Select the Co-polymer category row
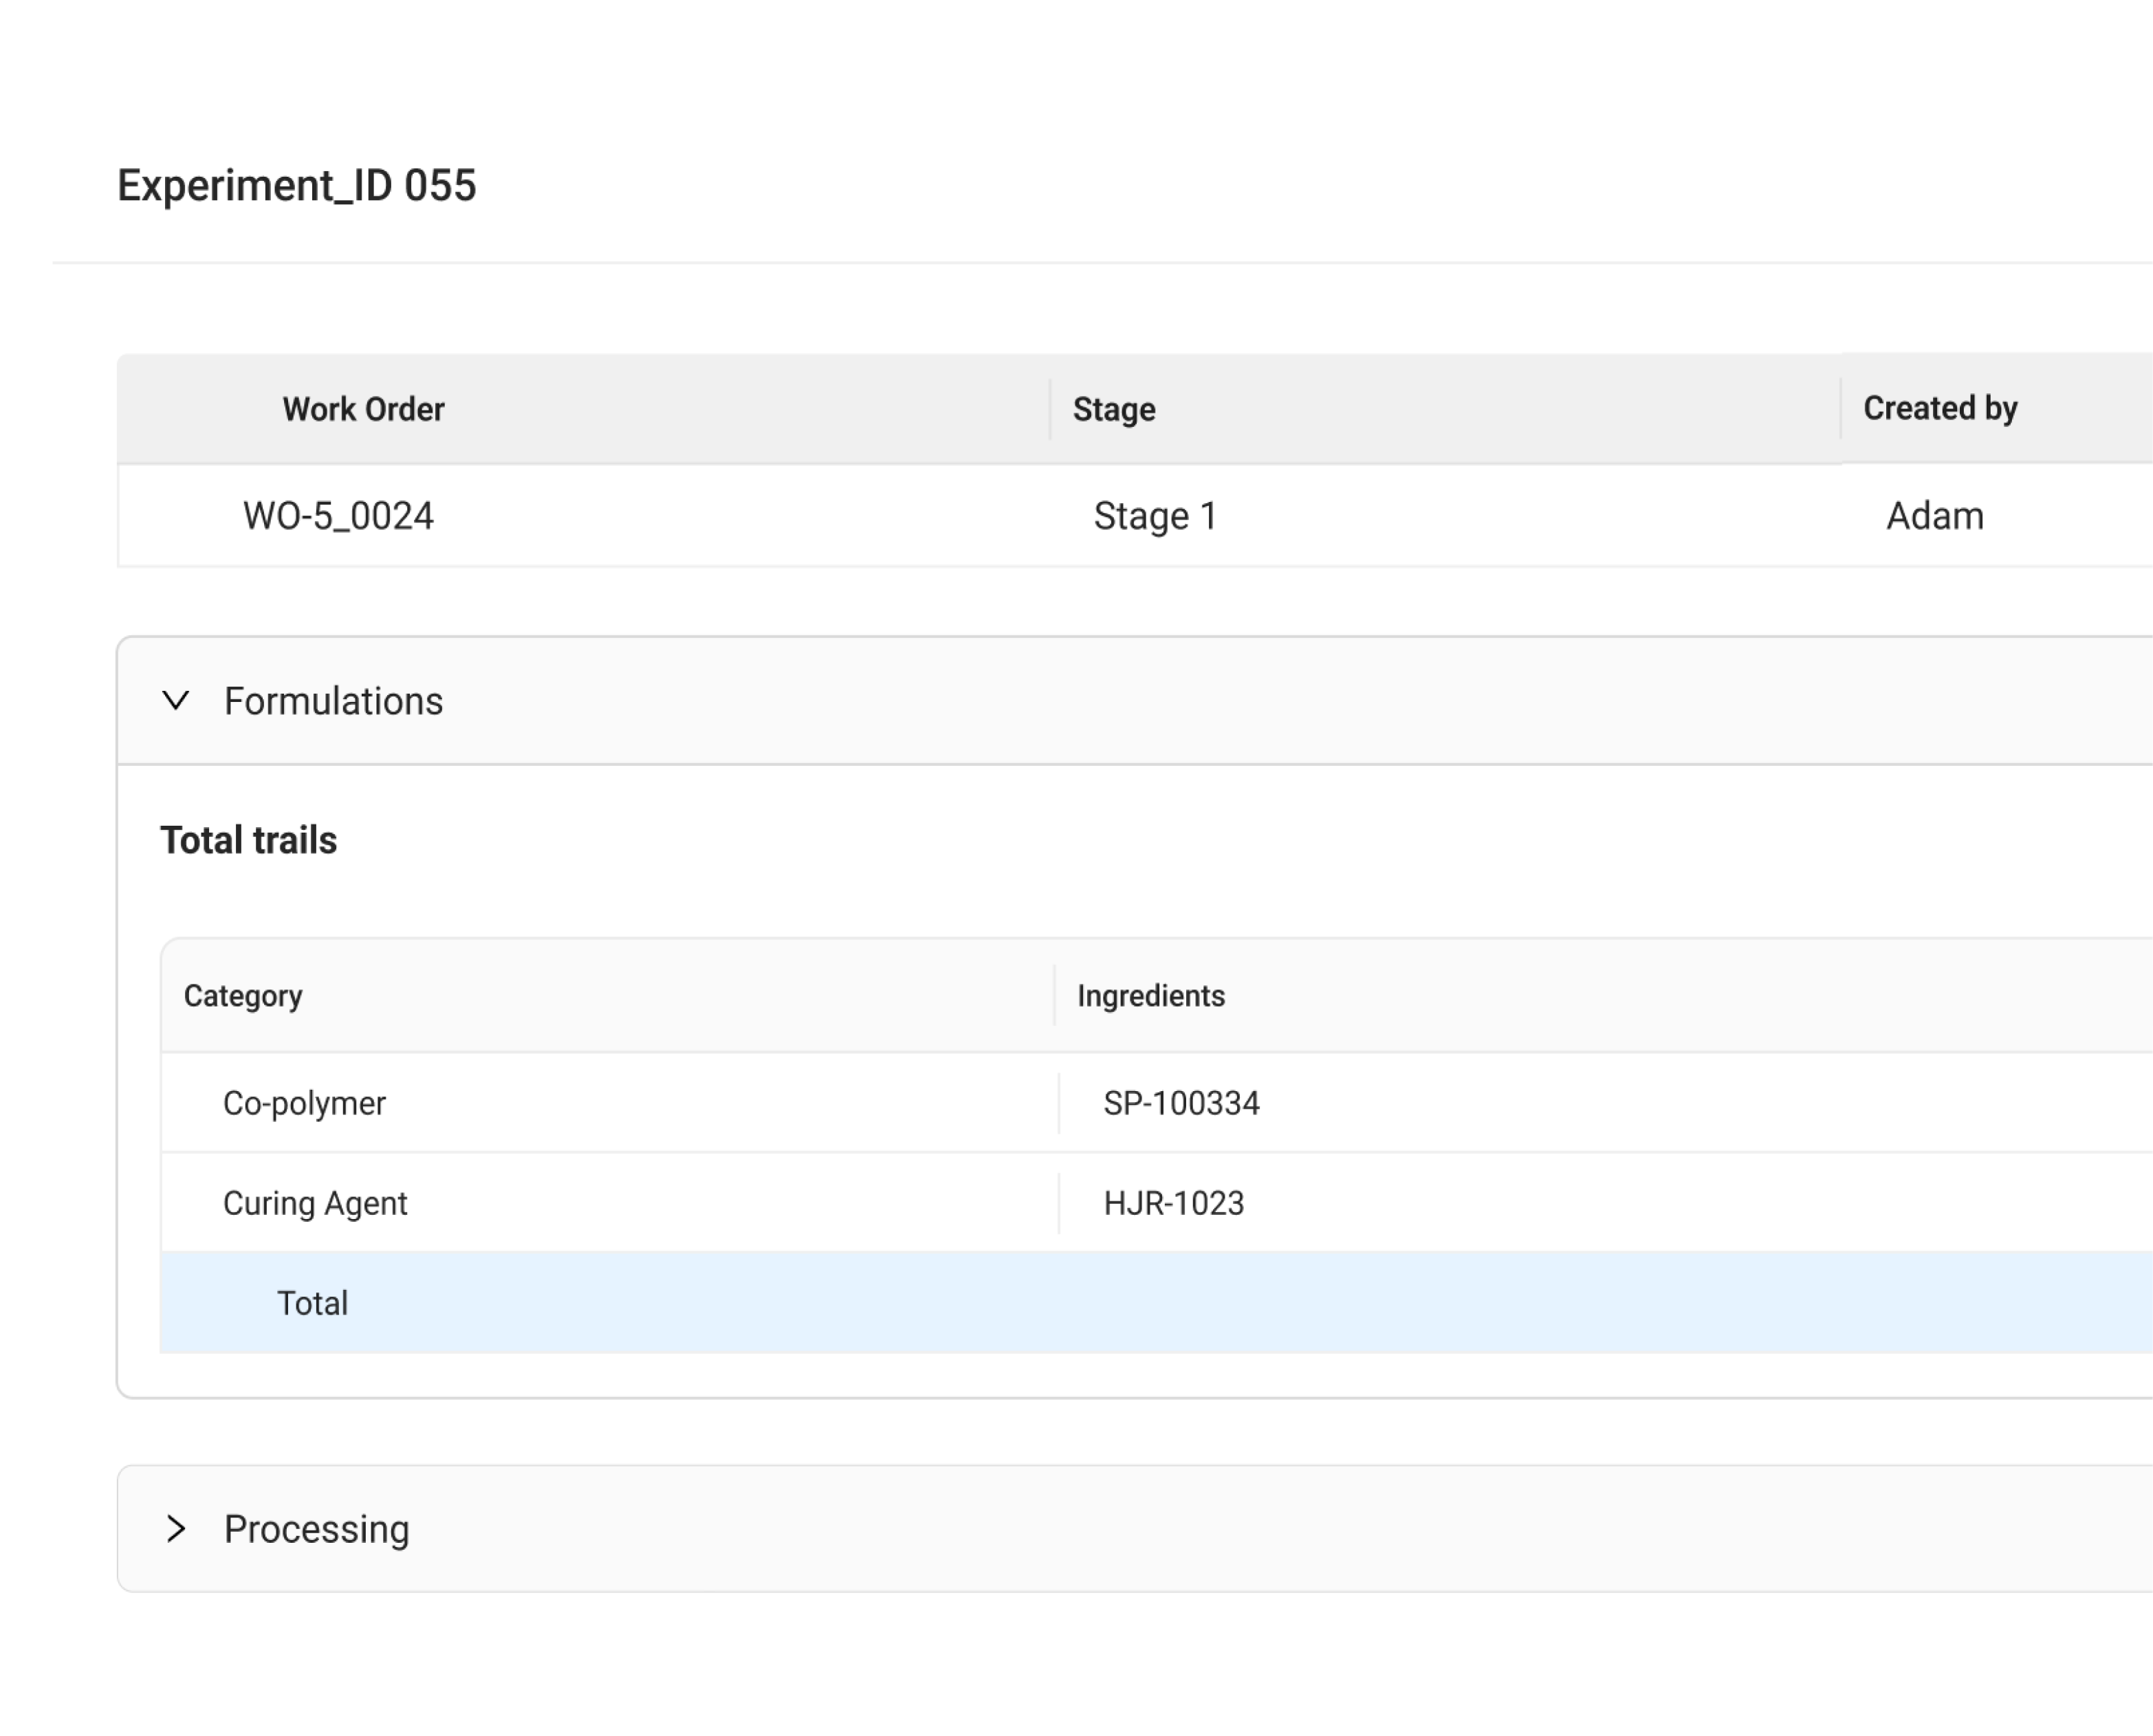 (x=304, y=1103)
